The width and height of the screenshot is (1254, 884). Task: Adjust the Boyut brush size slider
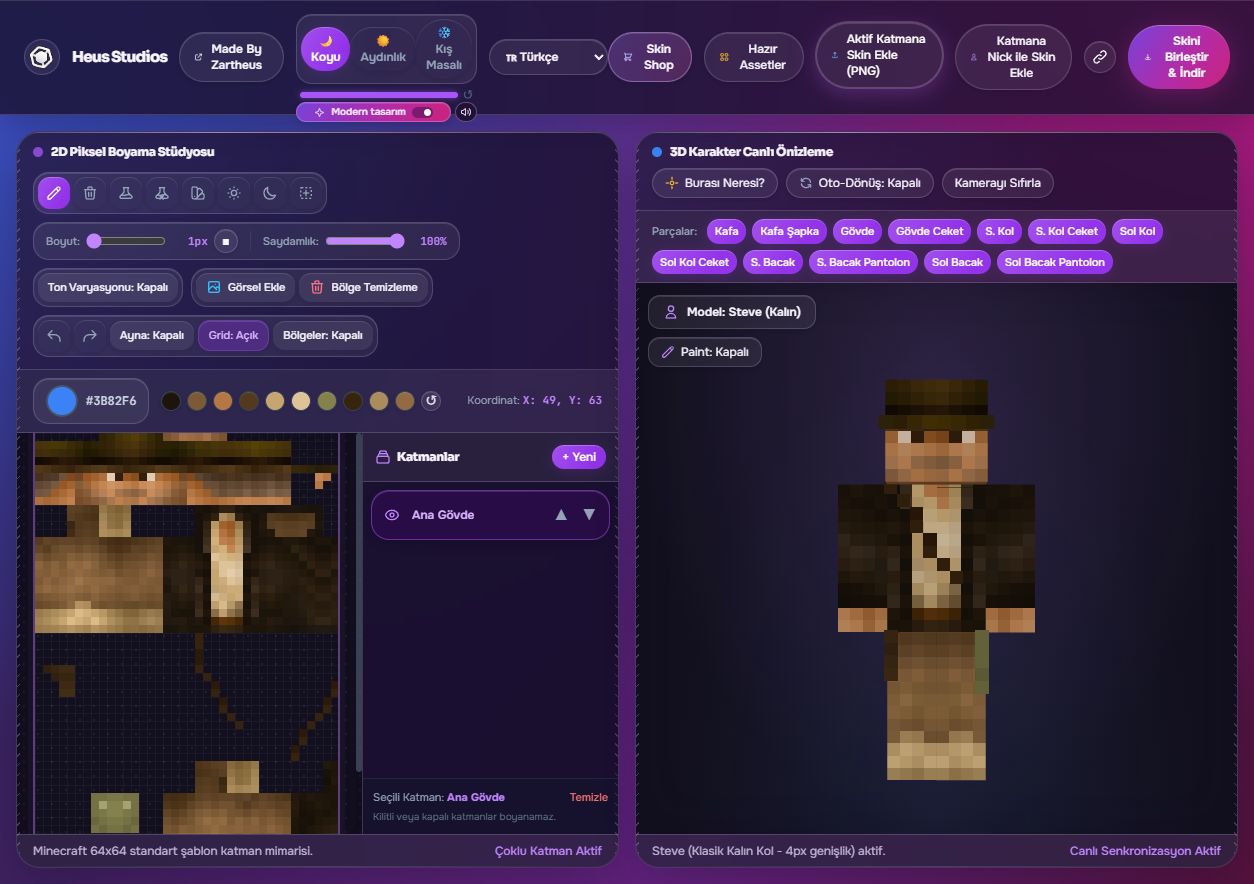pos(126,241)
